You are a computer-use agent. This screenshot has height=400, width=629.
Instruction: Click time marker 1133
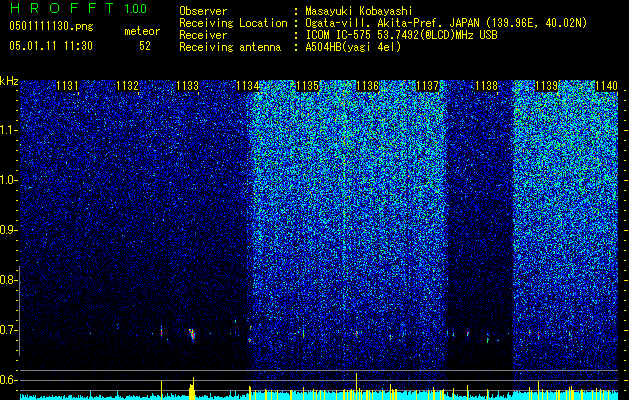click(187, 86)
